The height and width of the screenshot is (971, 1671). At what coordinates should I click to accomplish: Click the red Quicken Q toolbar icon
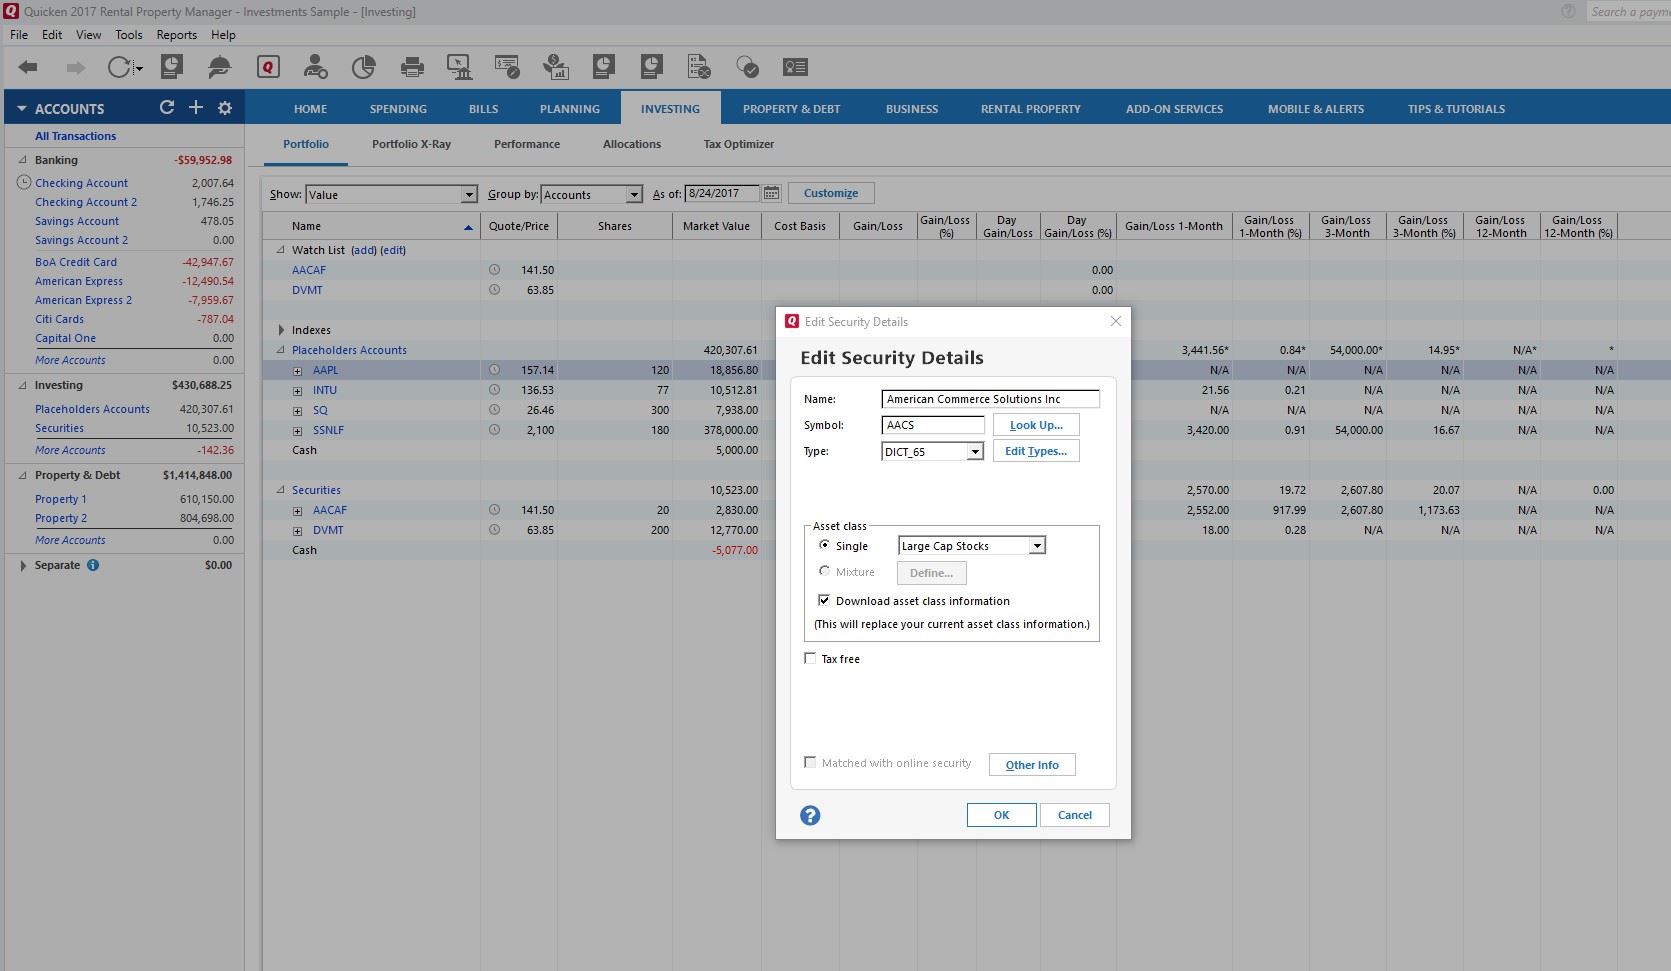pyautogui.click(x=268, y=67)
